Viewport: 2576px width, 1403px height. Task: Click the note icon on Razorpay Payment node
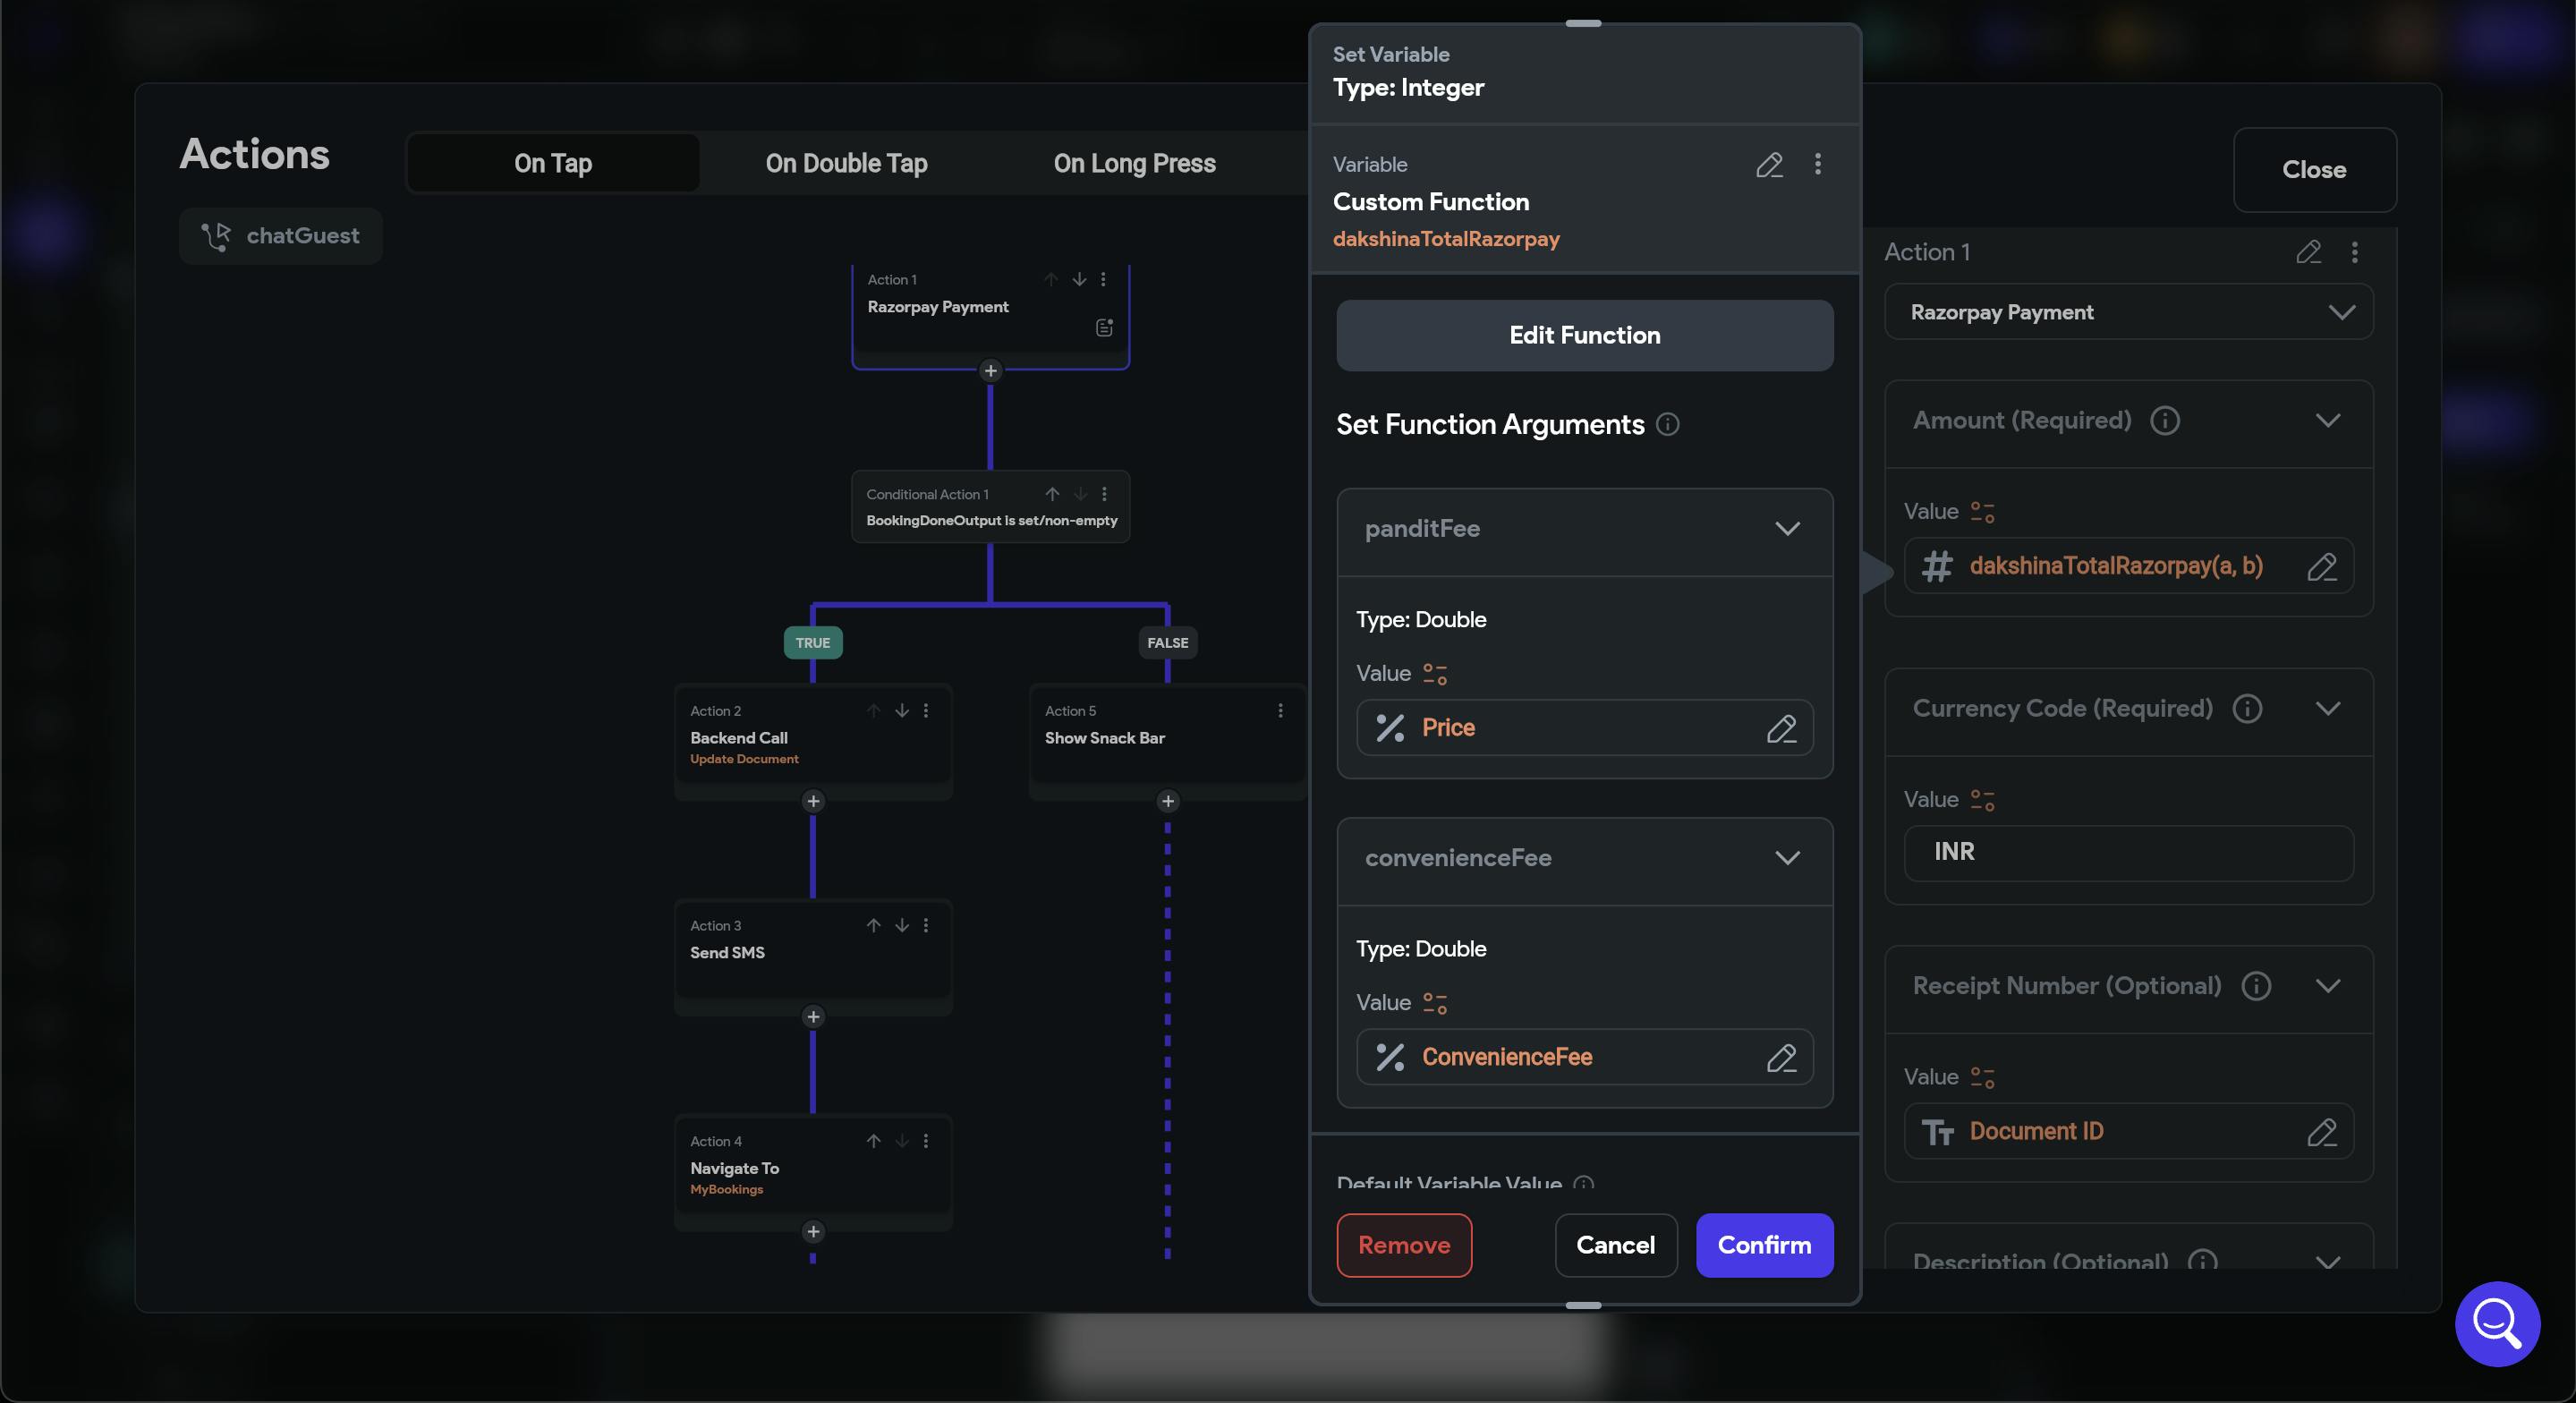click(x=1104, y=328)
